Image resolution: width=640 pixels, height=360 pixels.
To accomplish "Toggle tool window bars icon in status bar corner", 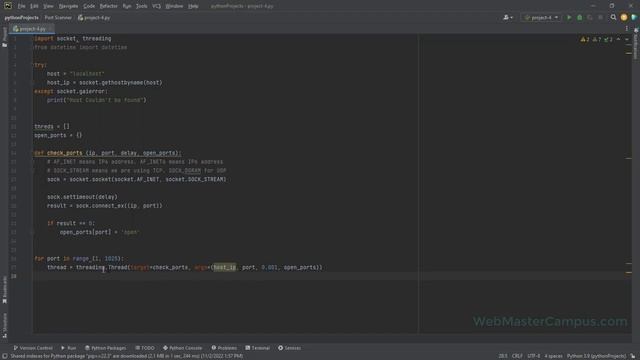I will (x=4, y=356).
